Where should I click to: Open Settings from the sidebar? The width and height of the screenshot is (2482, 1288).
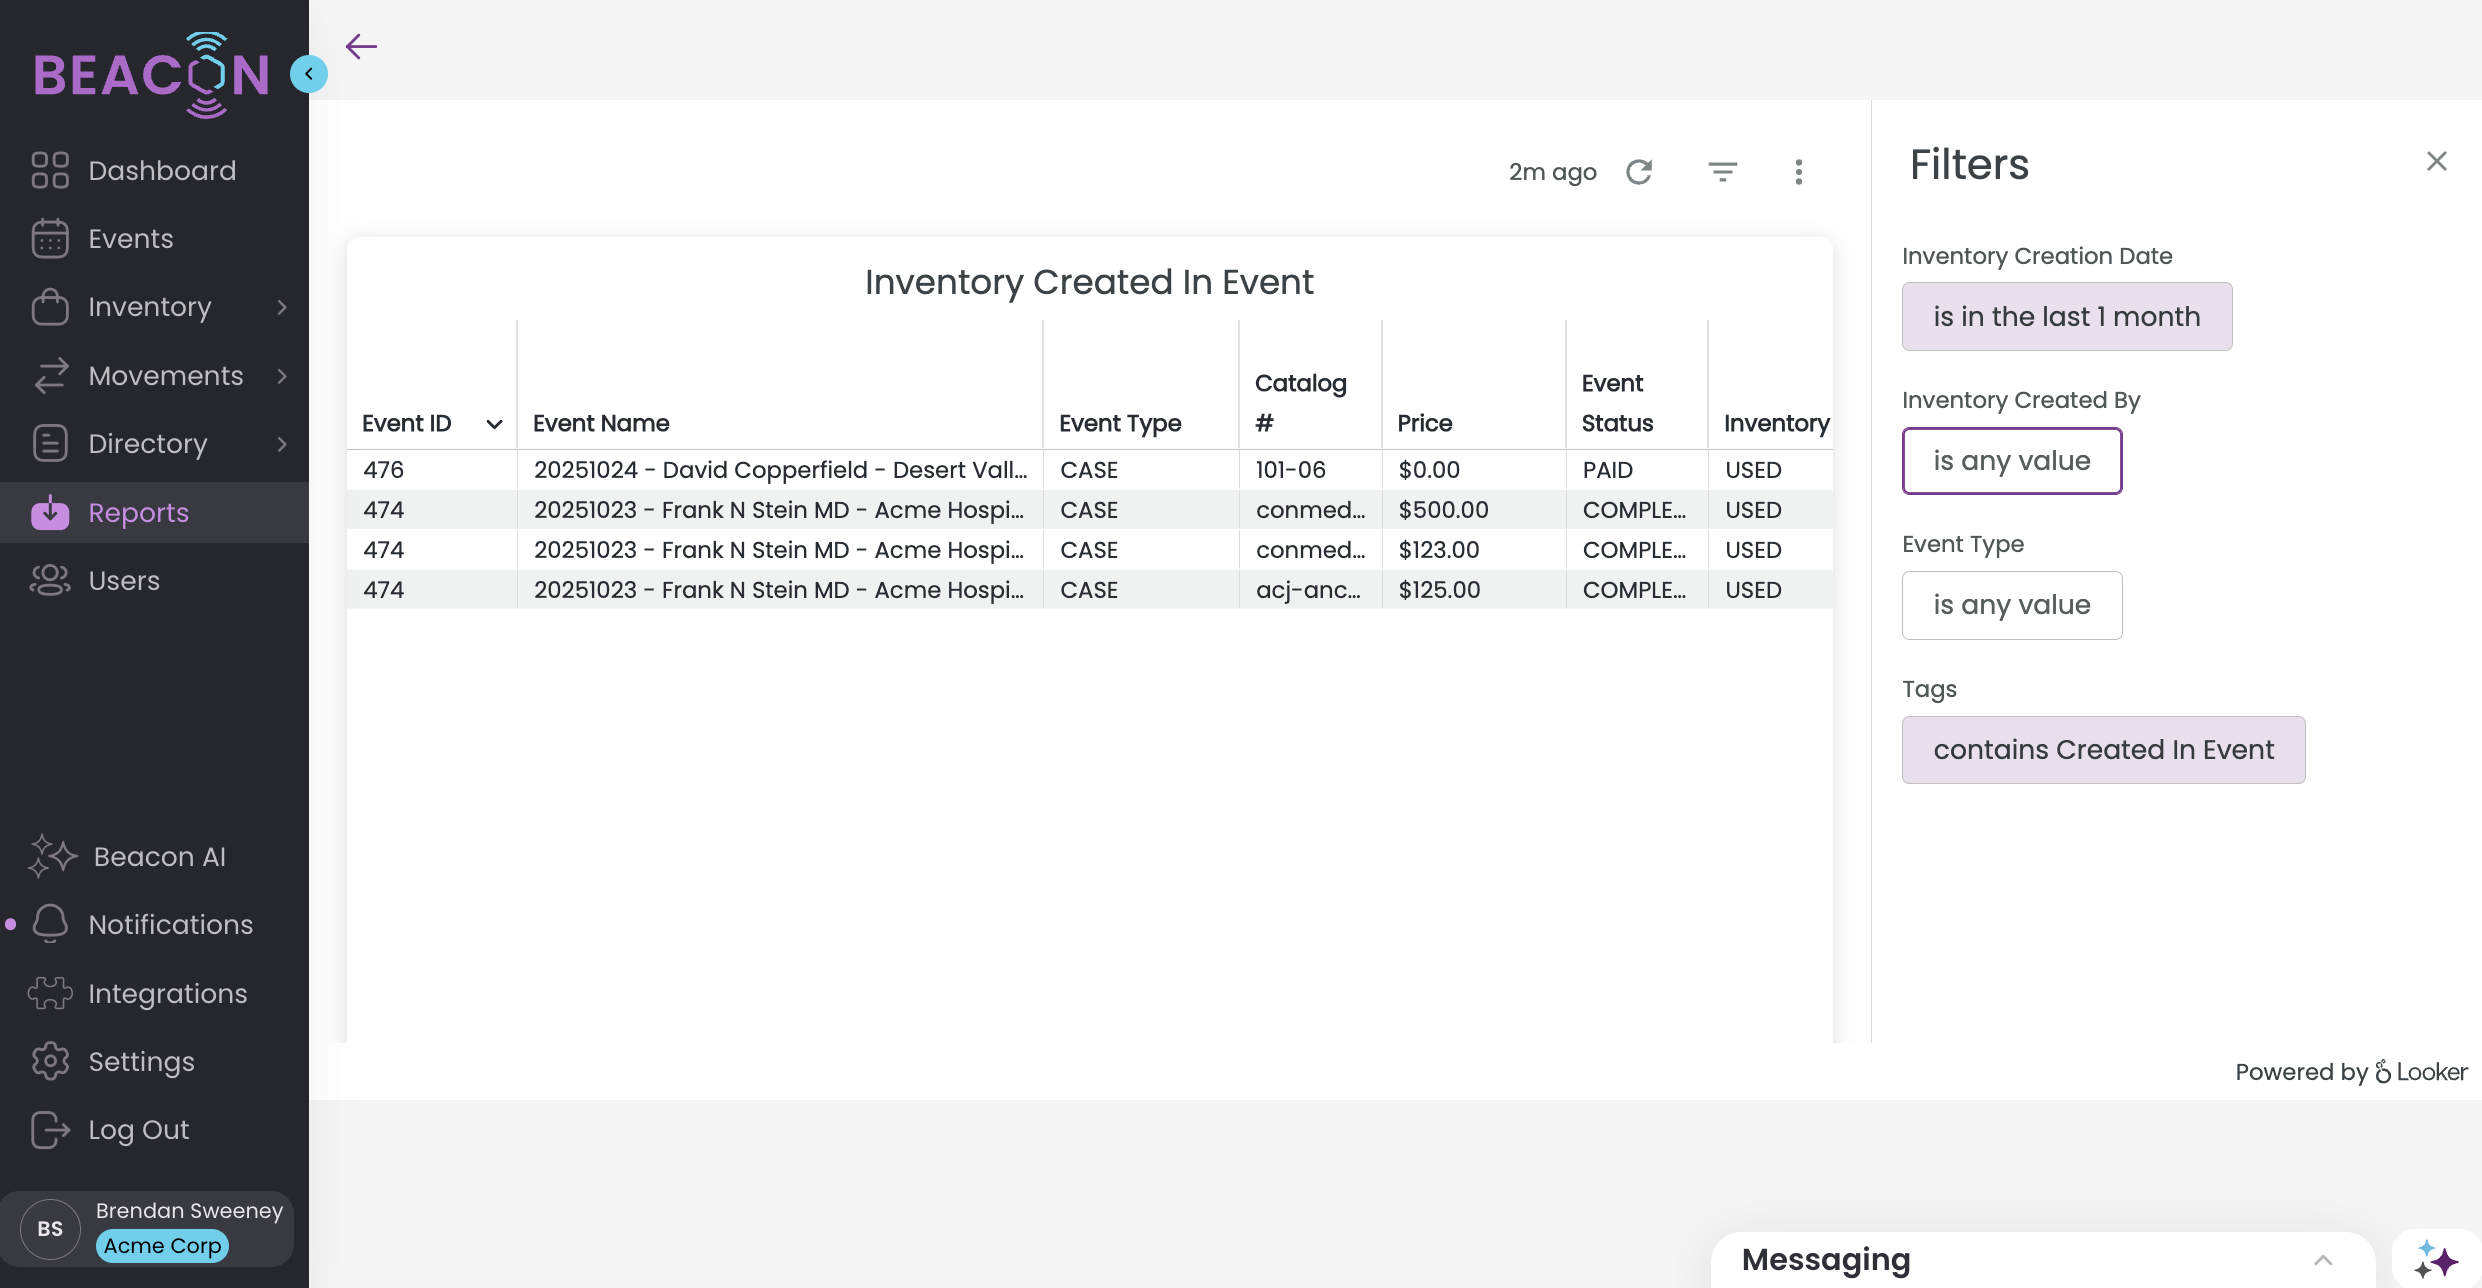tap(141, 1062)
